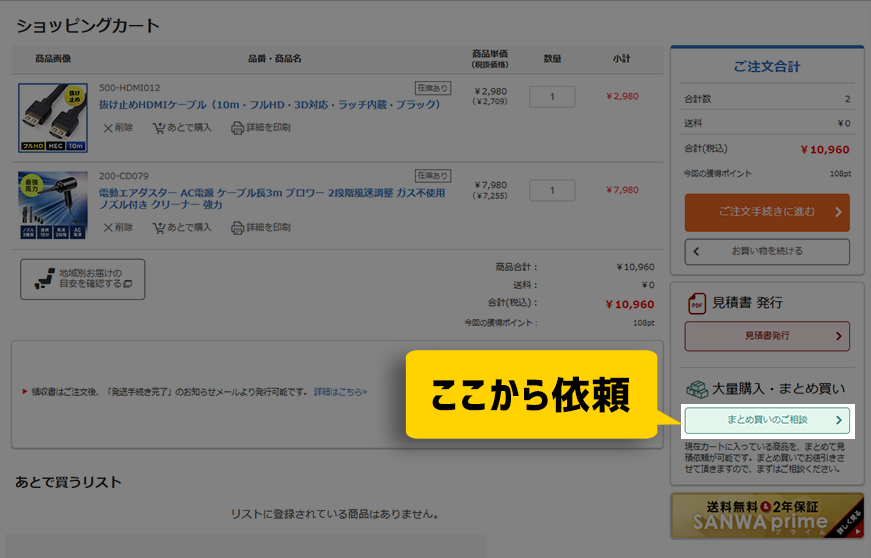
Task: Click the 在庫あり badge on HDMI cable
Action: [x=433, y=88]
